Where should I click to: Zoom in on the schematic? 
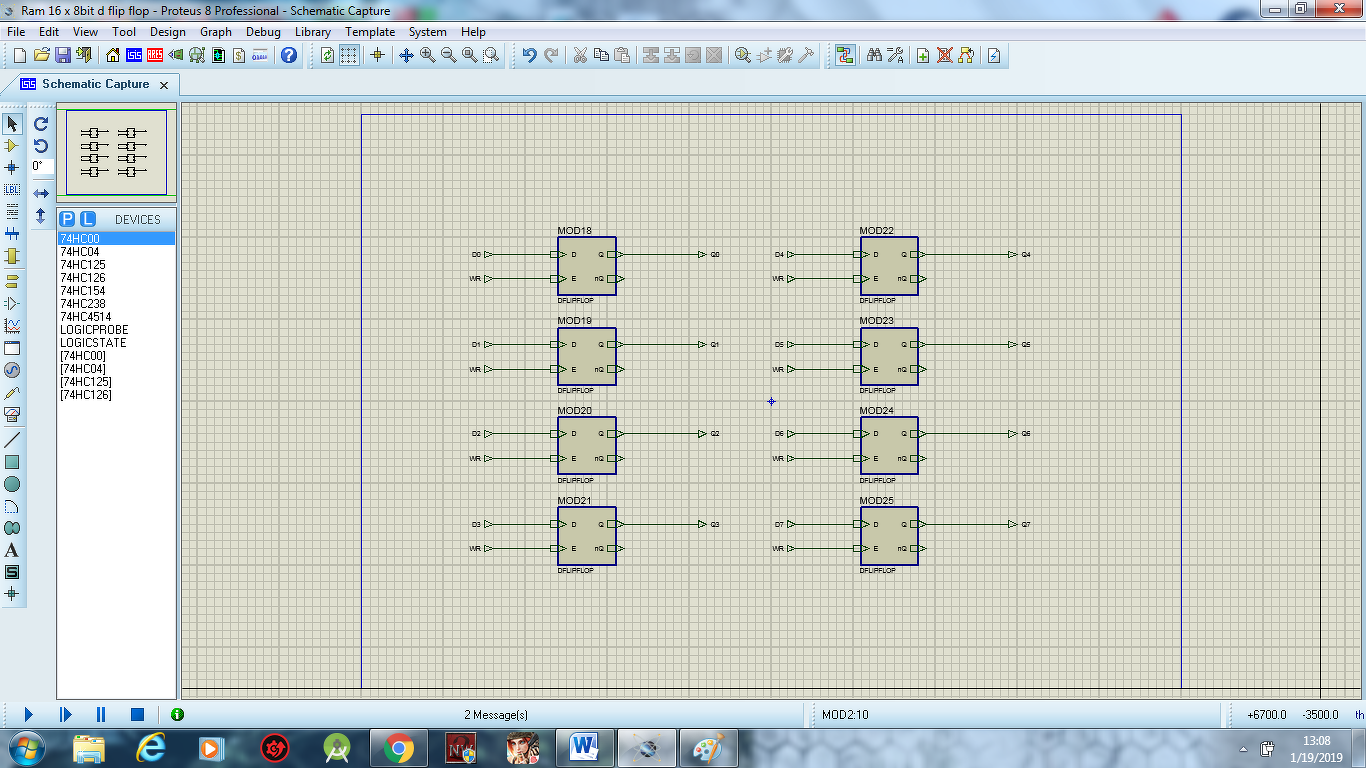(427, 55)
